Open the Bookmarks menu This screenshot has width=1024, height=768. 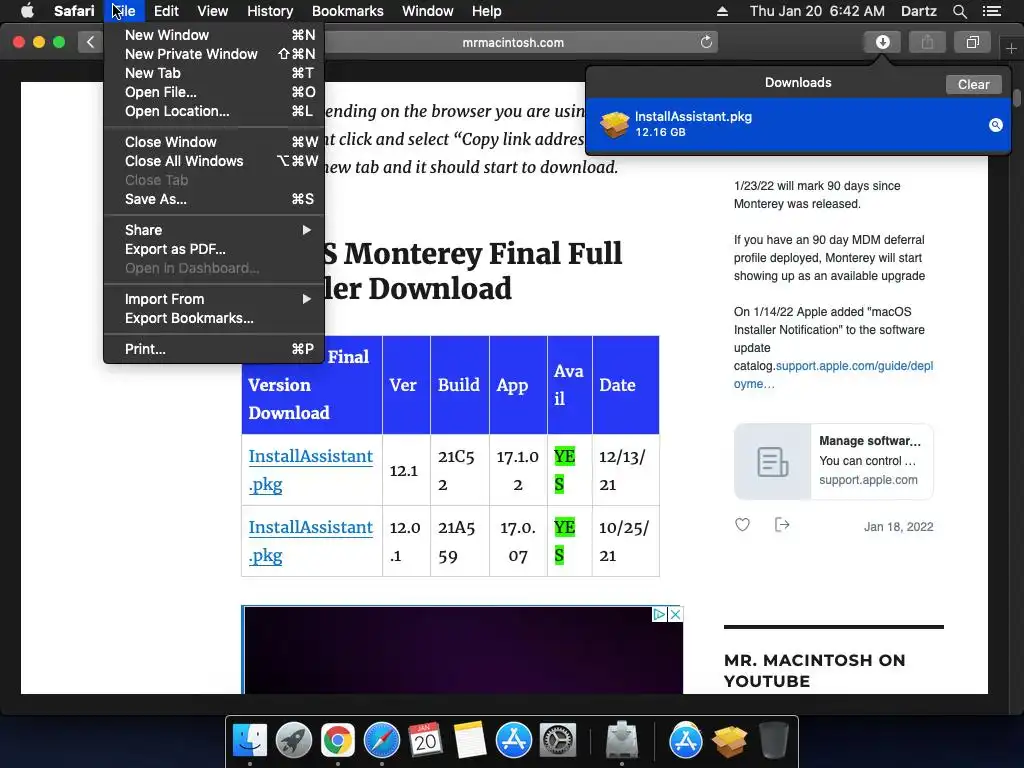coord(347,11)
